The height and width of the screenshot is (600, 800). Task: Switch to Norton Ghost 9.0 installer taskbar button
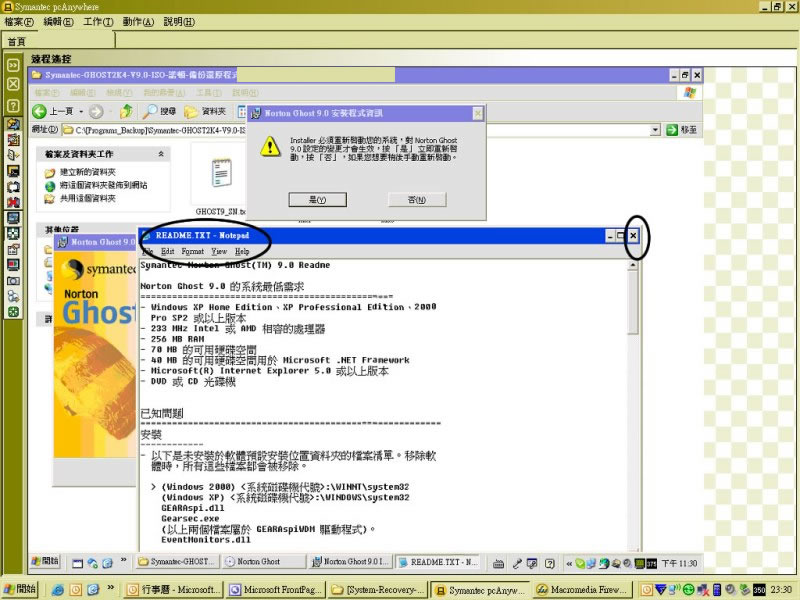coord(351,562)
